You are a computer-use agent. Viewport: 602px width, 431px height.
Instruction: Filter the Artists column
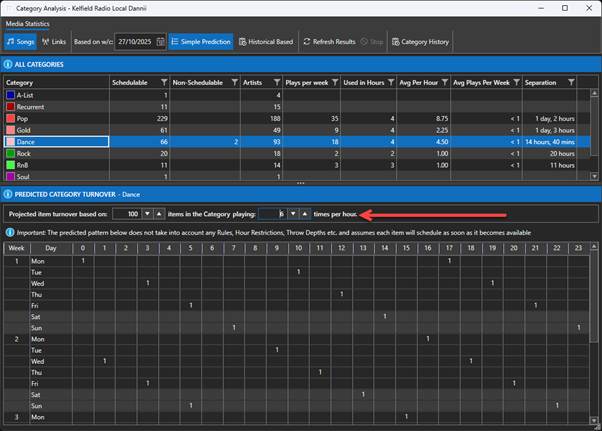coord(277,83)
